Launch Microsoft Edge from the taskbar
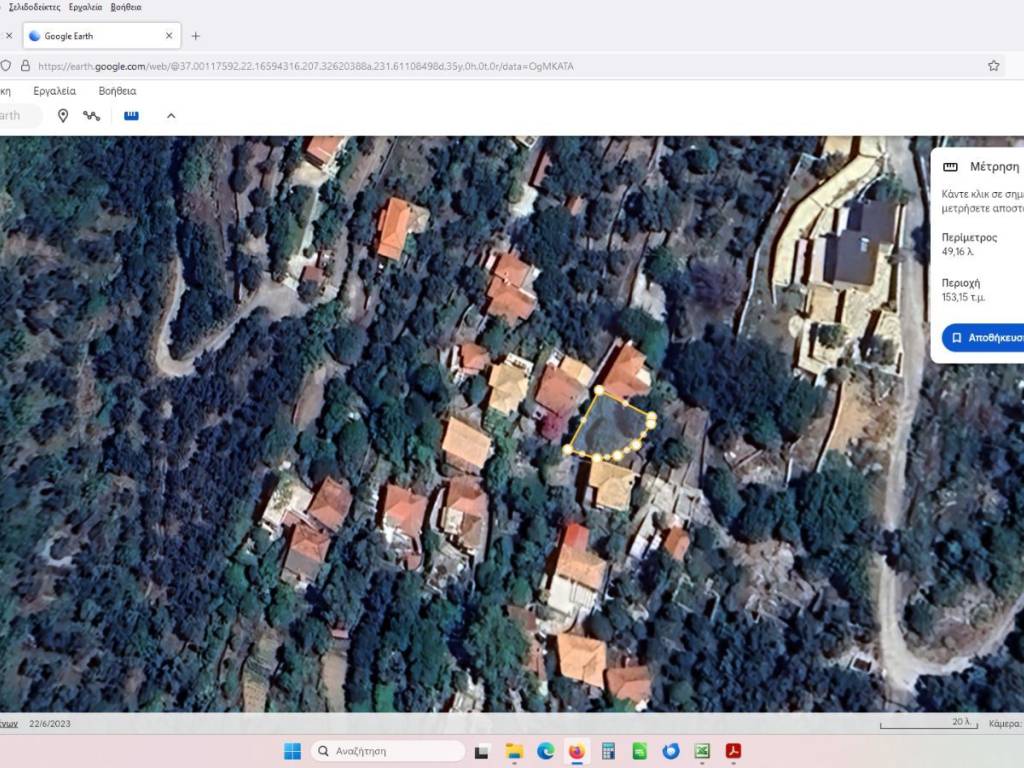 click(545, 751)
